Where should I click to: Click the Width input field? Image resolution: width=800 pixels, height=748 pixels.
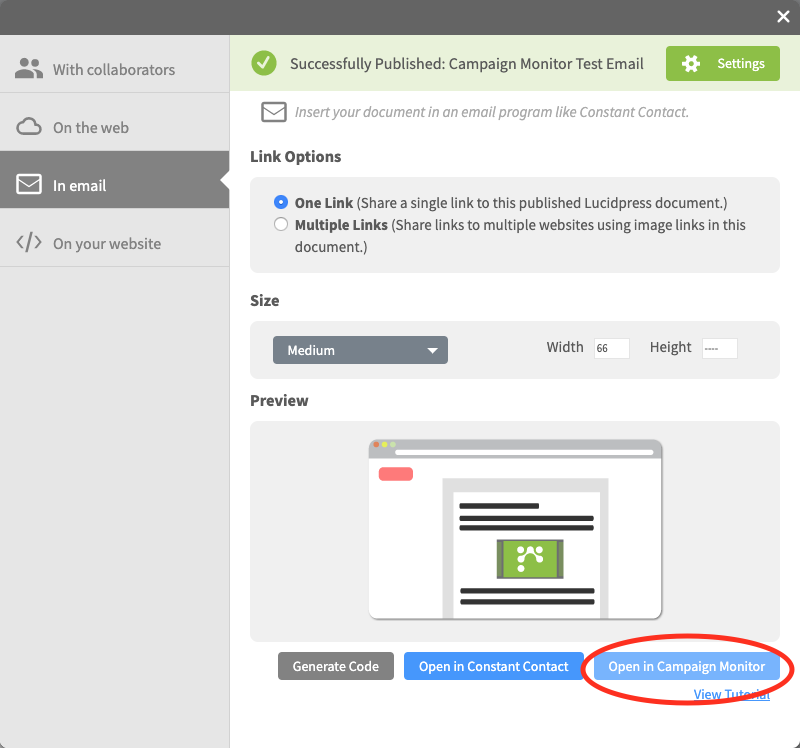[612, 348]
